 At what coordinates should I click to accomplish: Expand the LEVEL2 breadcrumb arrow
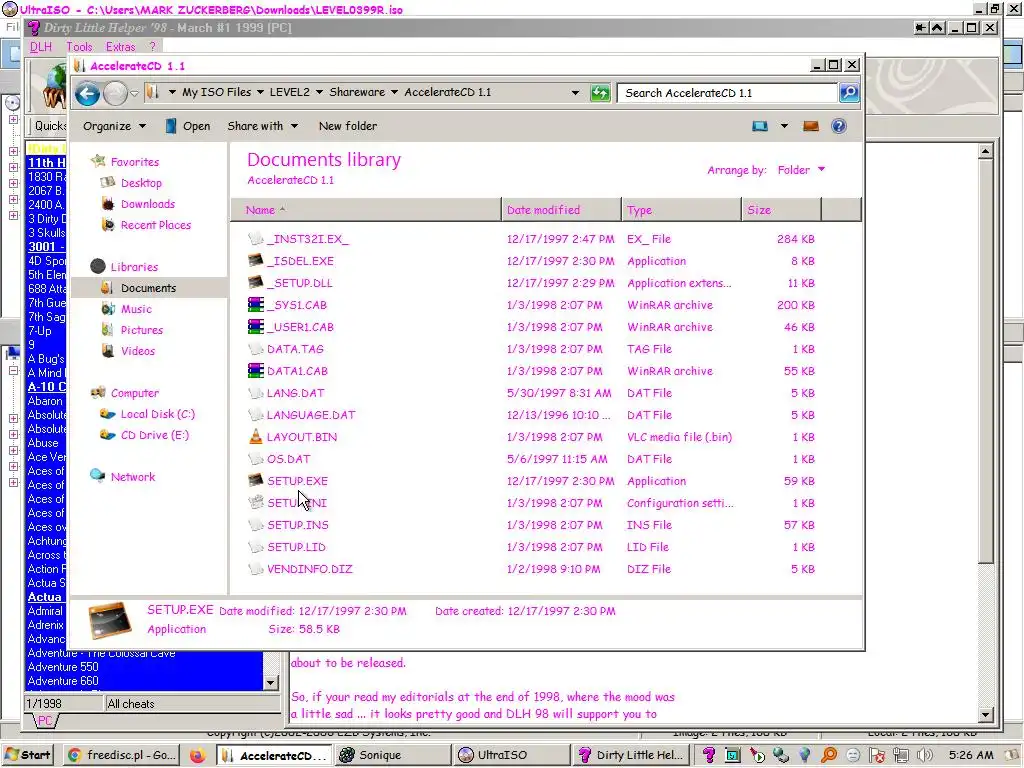tap(319, 92)
